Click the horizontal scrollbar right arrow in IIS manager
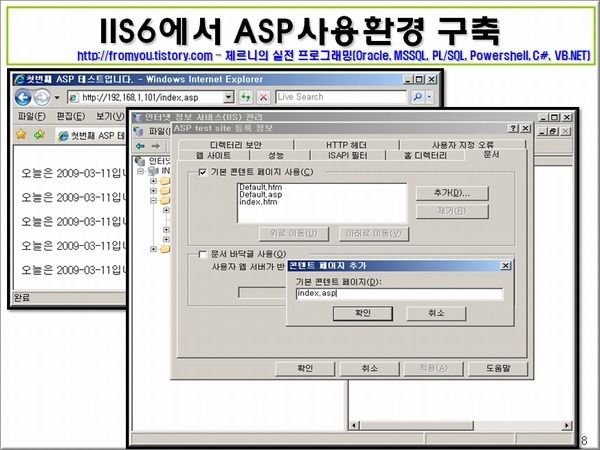 coord(567,425)
